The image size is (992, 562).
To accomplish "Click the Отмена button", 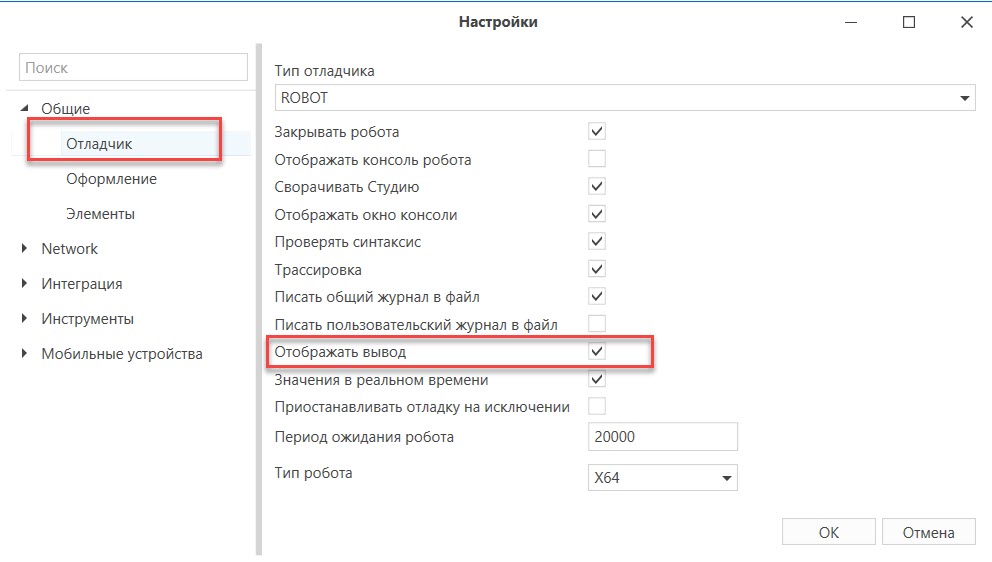I will (928, 532).
